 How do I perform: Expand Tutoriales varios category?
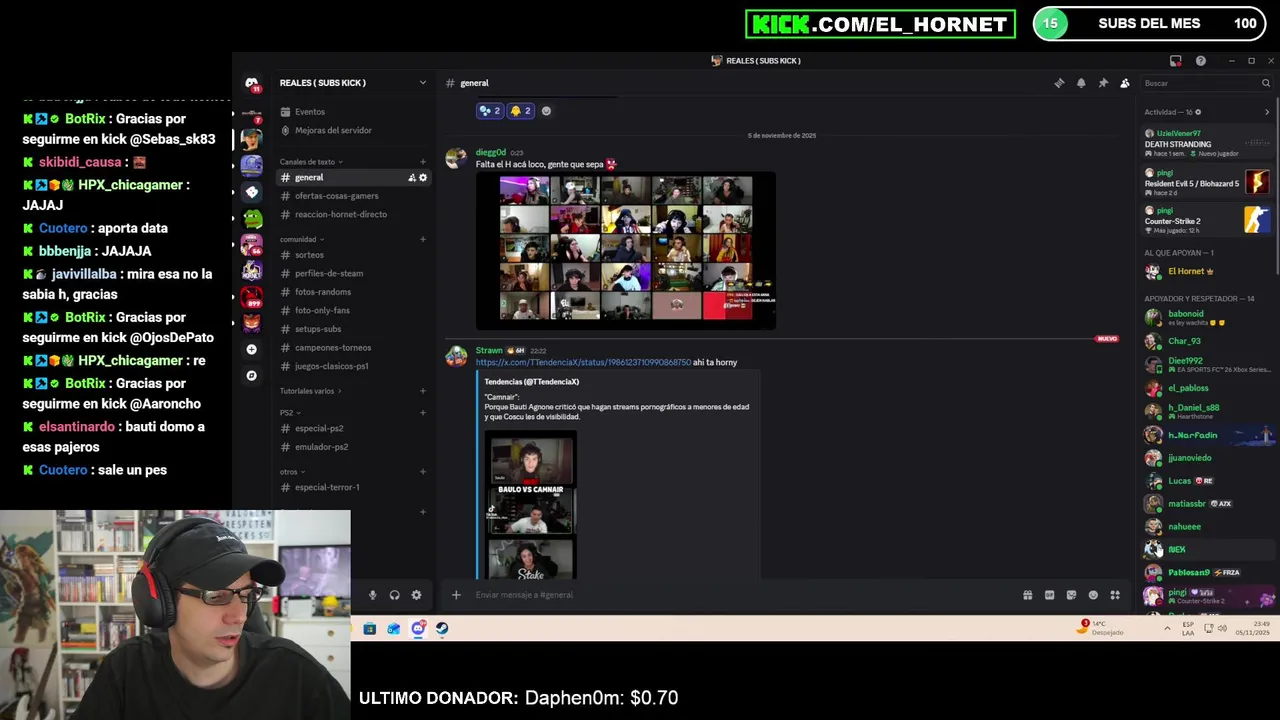[310, 391]
